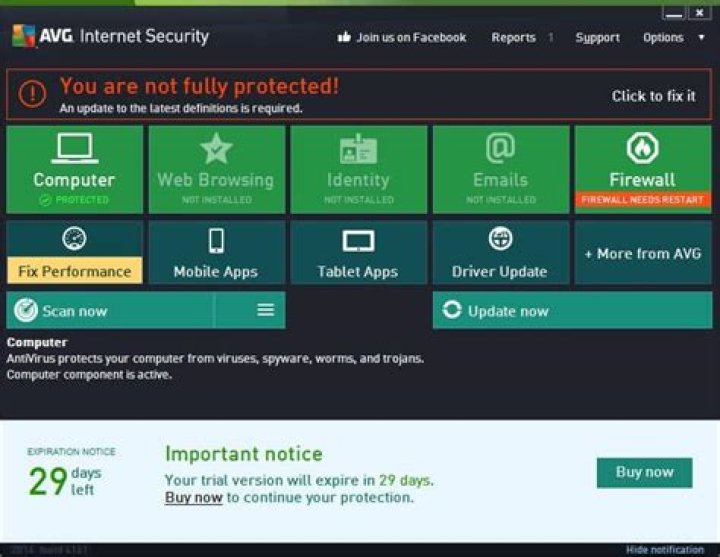
Task: Open the Reports menu
Action: coord(513,37)
